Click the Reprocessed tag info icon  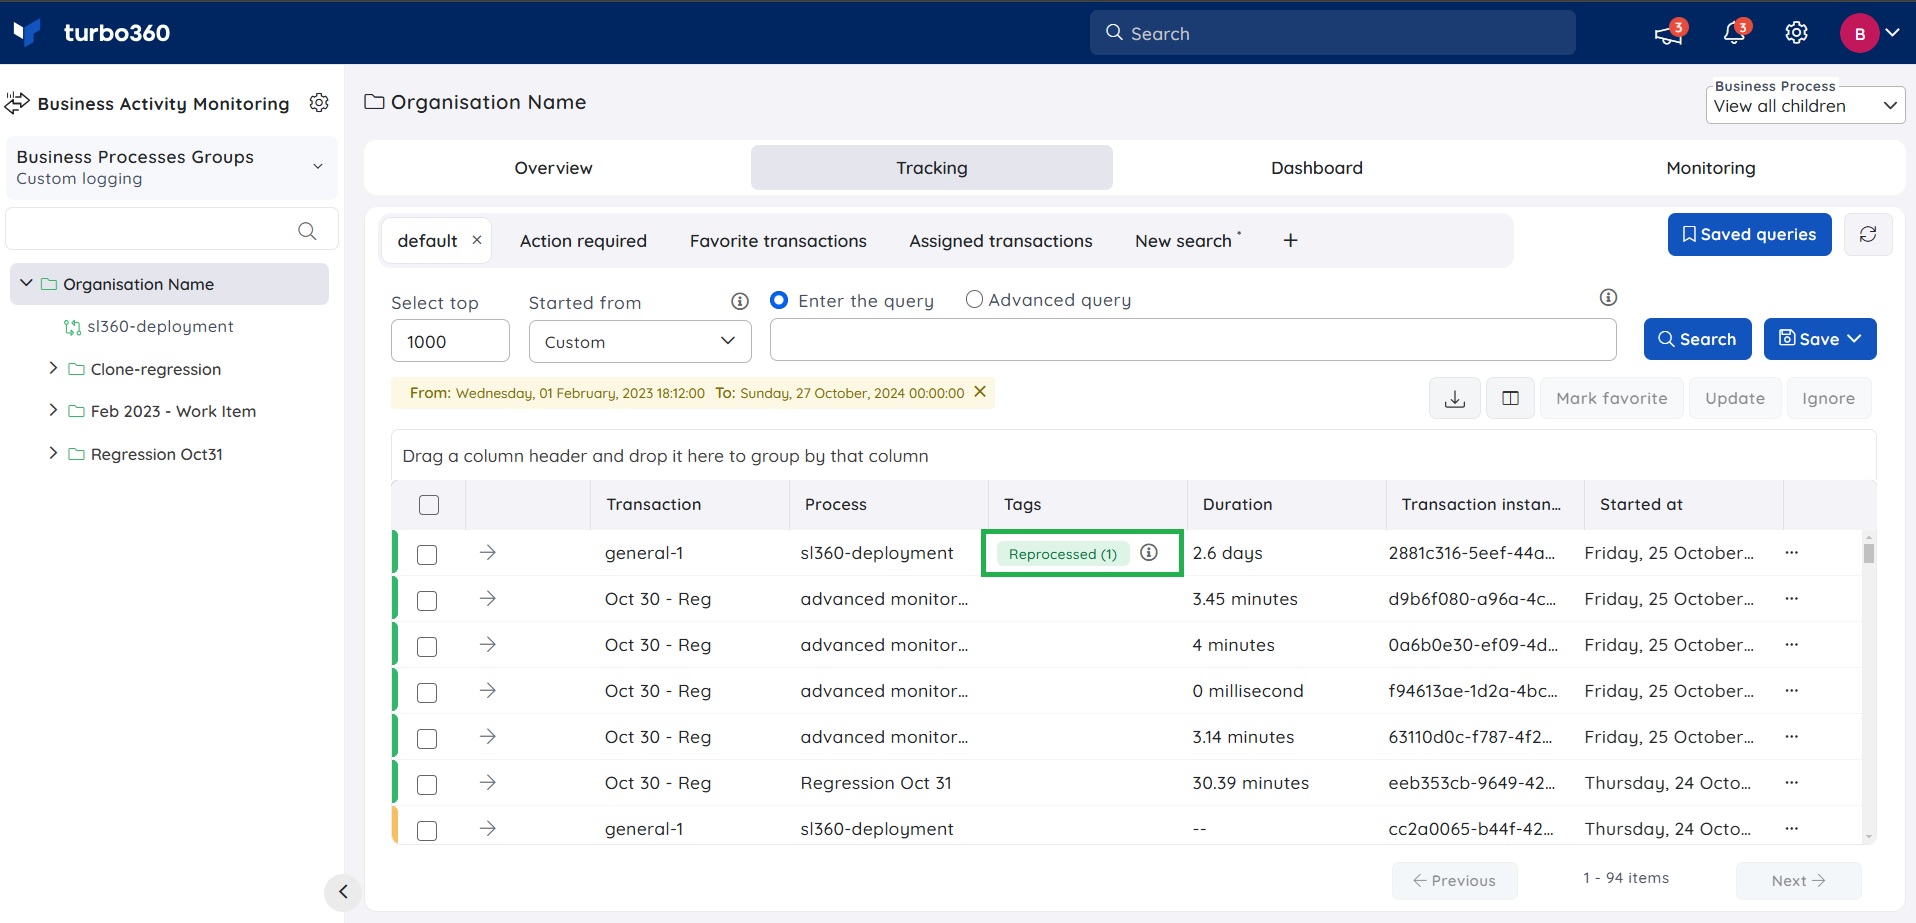point(1149,552)
